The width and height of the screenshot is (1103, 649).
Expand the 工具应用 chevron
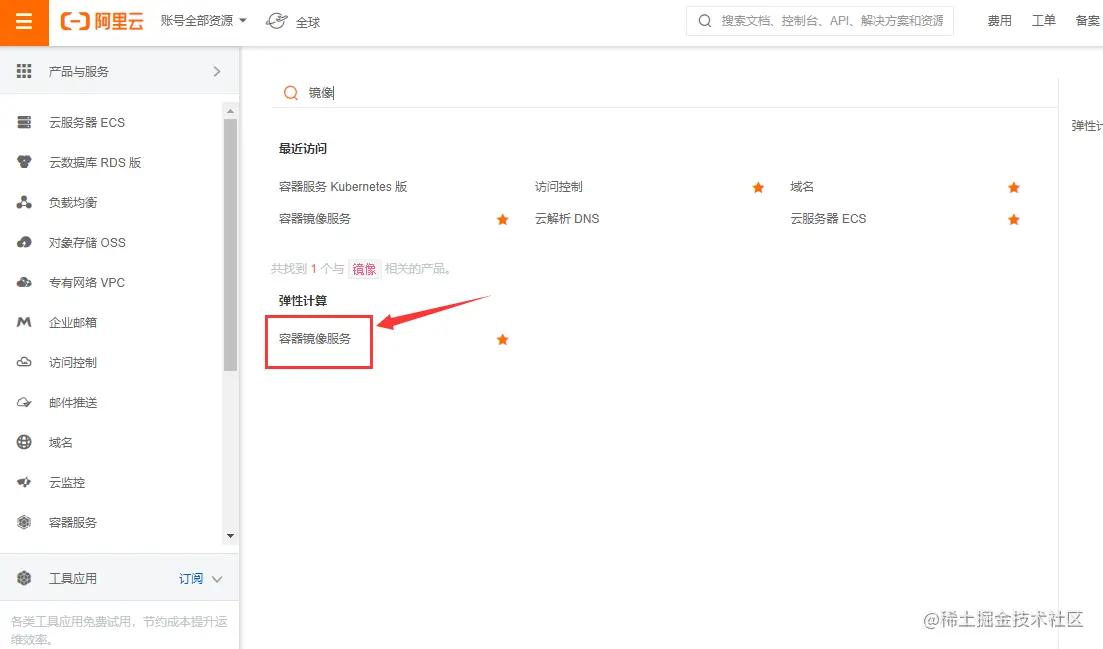click(x=217, y=579)
